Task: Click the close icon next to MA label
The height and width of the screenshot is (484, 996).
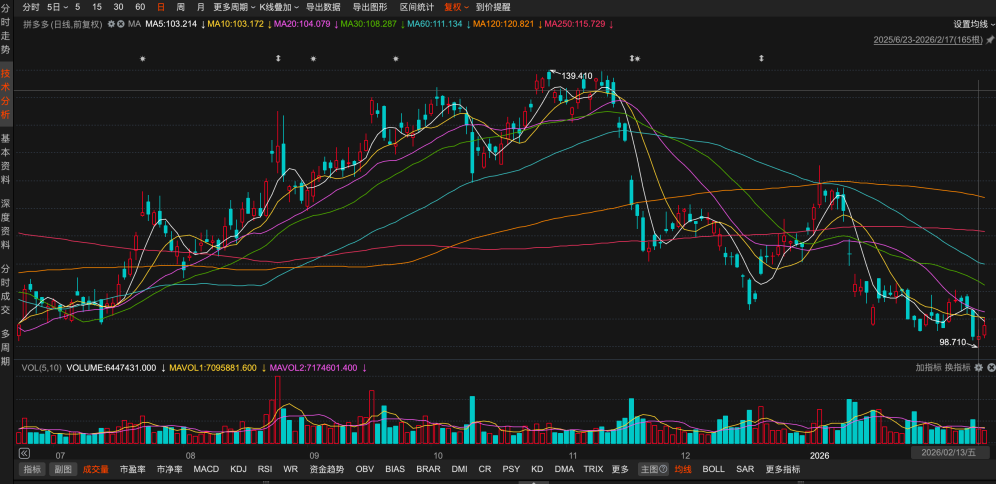Action: [122, 23]
